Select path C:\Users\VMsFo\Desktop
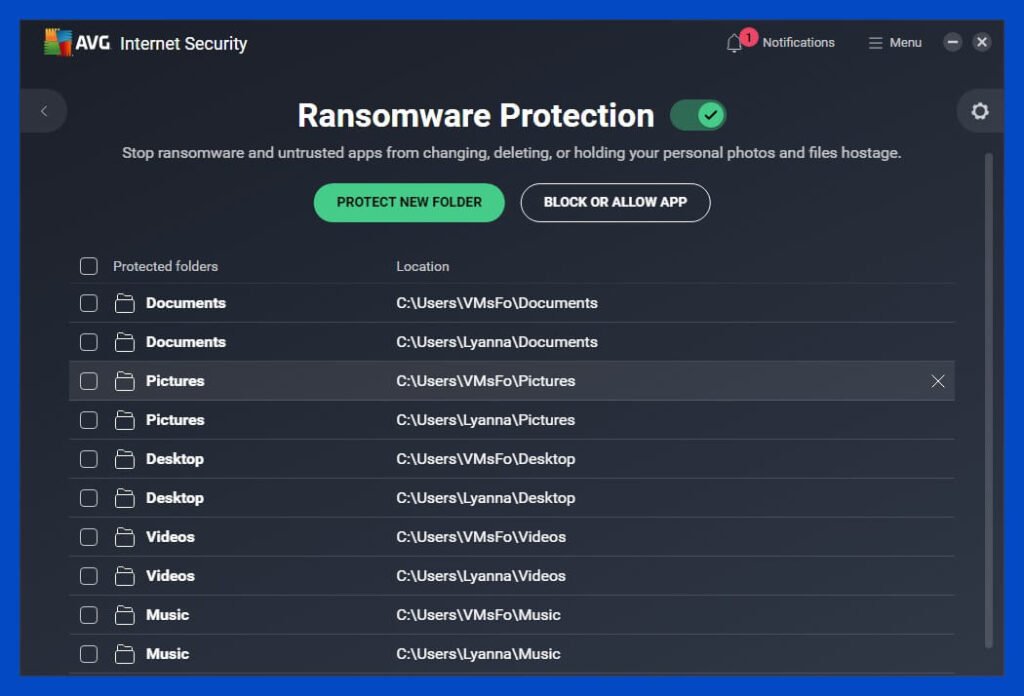The width and height of the screenshot is (1024, 696). coord(486,459)
